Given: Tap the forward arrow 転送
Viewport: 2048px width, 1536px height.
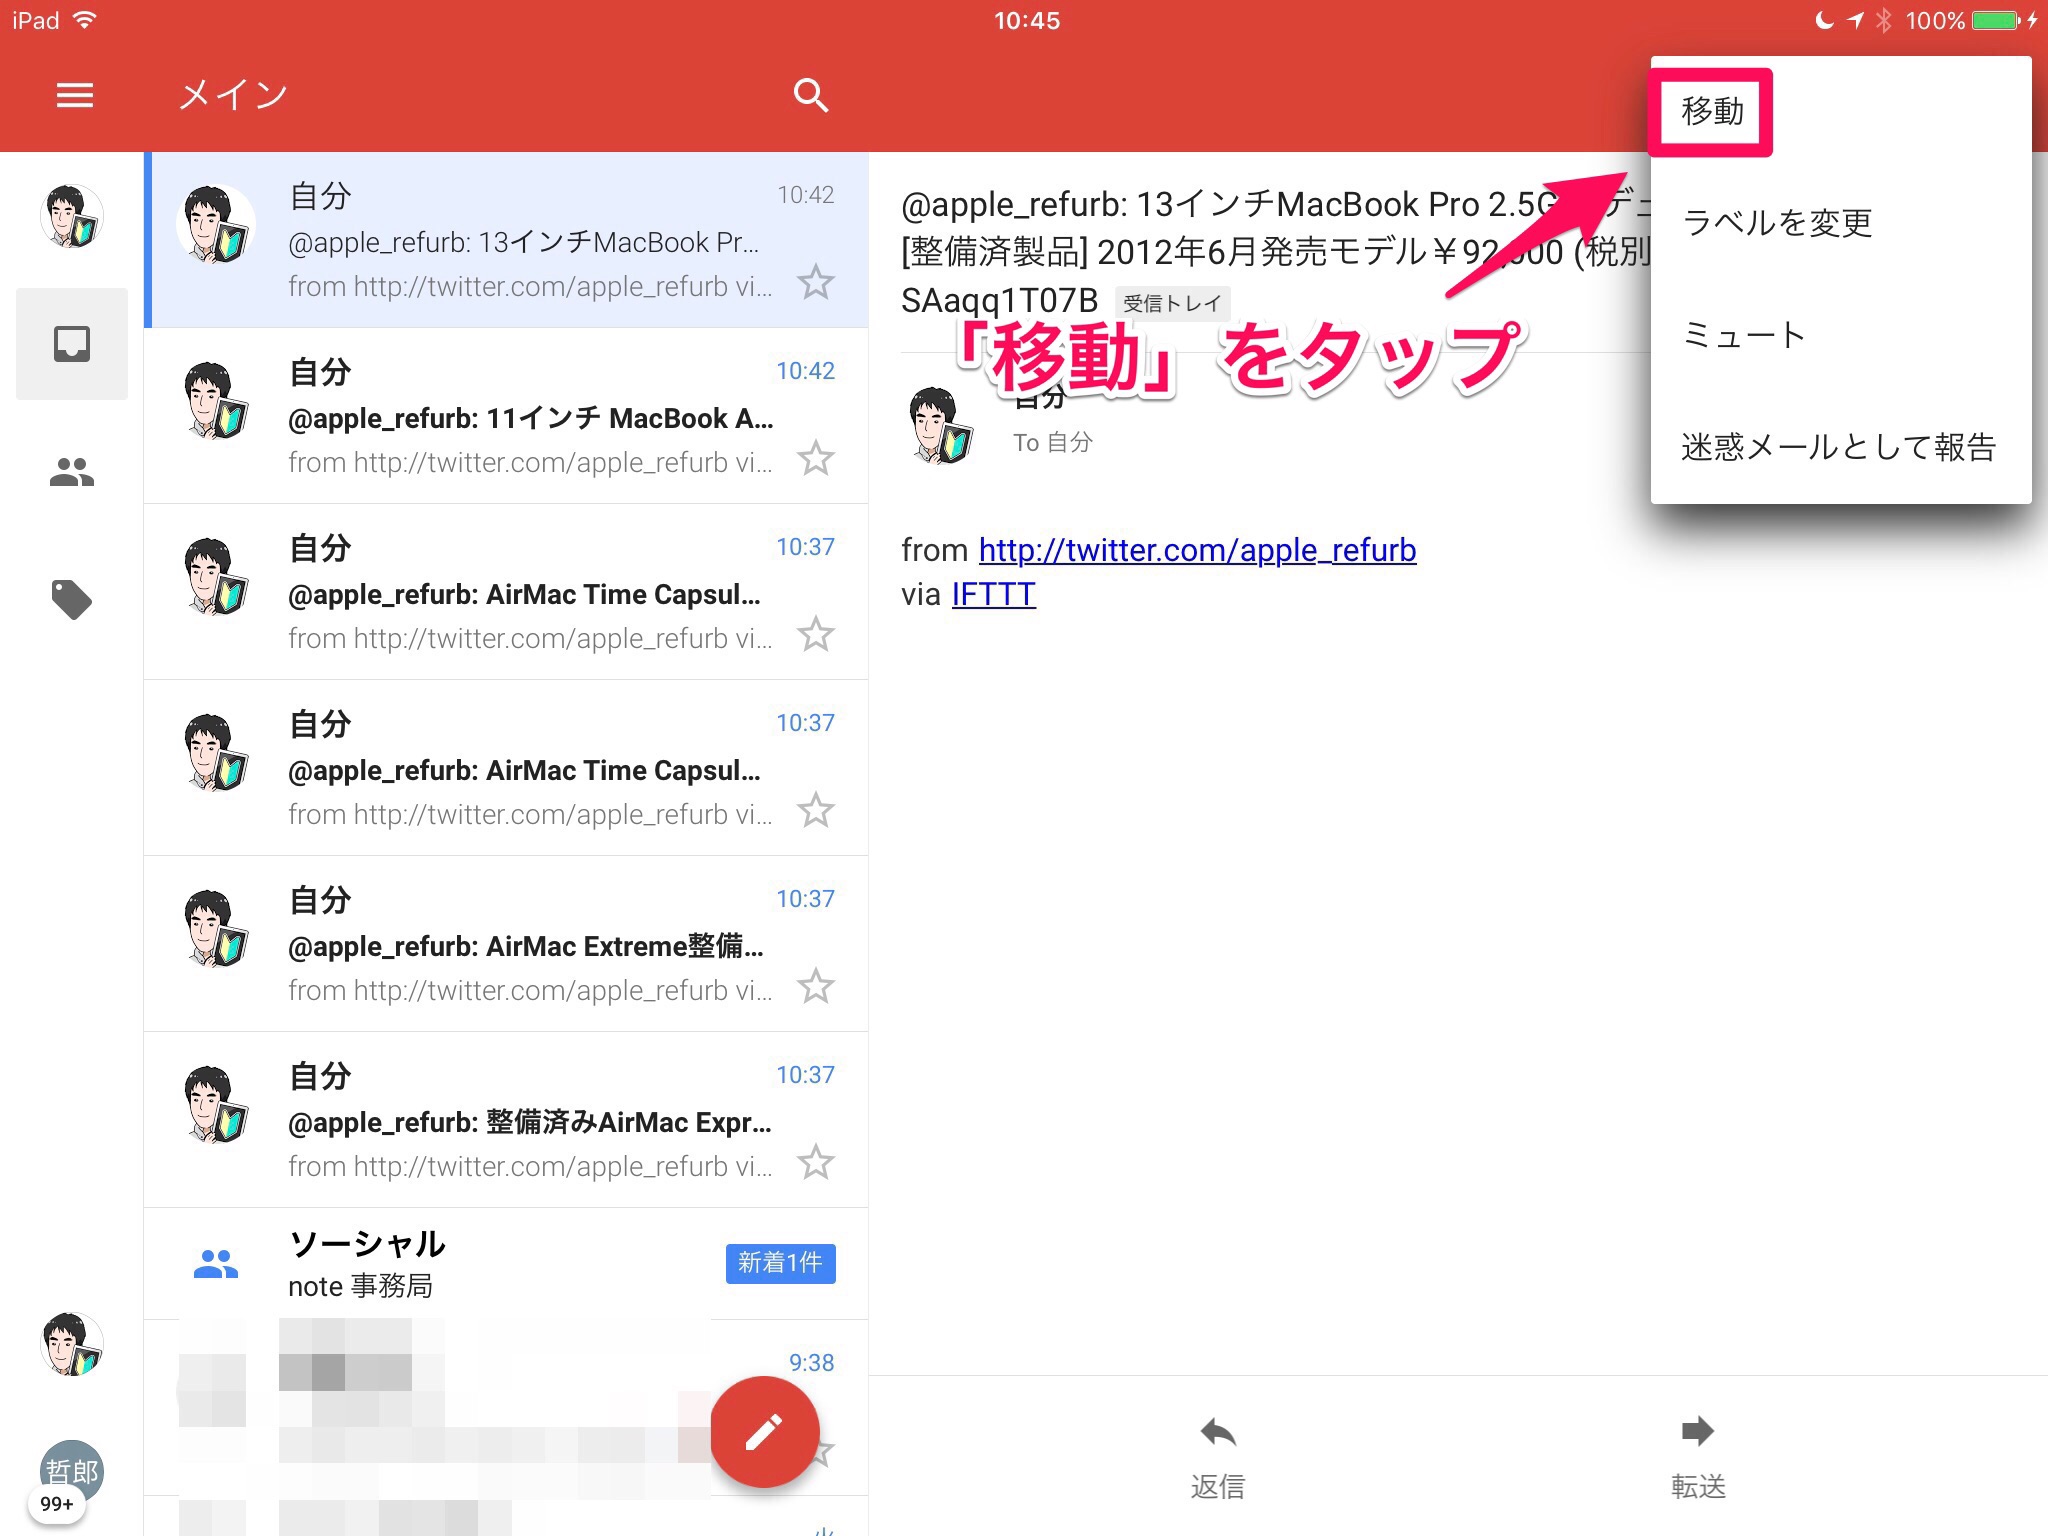Looking at the screenshot, I should tap(1698, 1457).
